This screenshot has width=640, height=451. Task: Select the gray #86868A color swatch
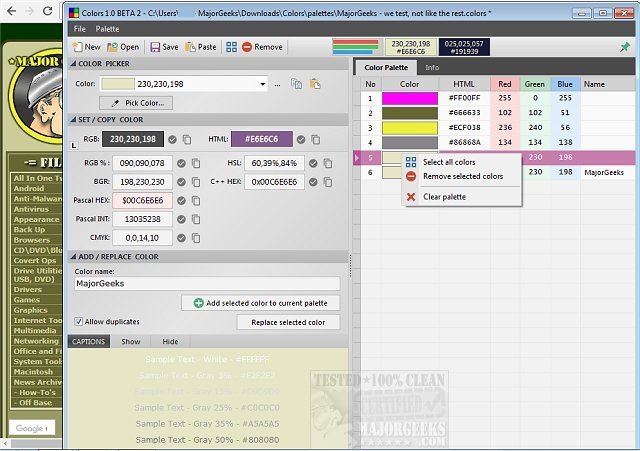point(410,142)
